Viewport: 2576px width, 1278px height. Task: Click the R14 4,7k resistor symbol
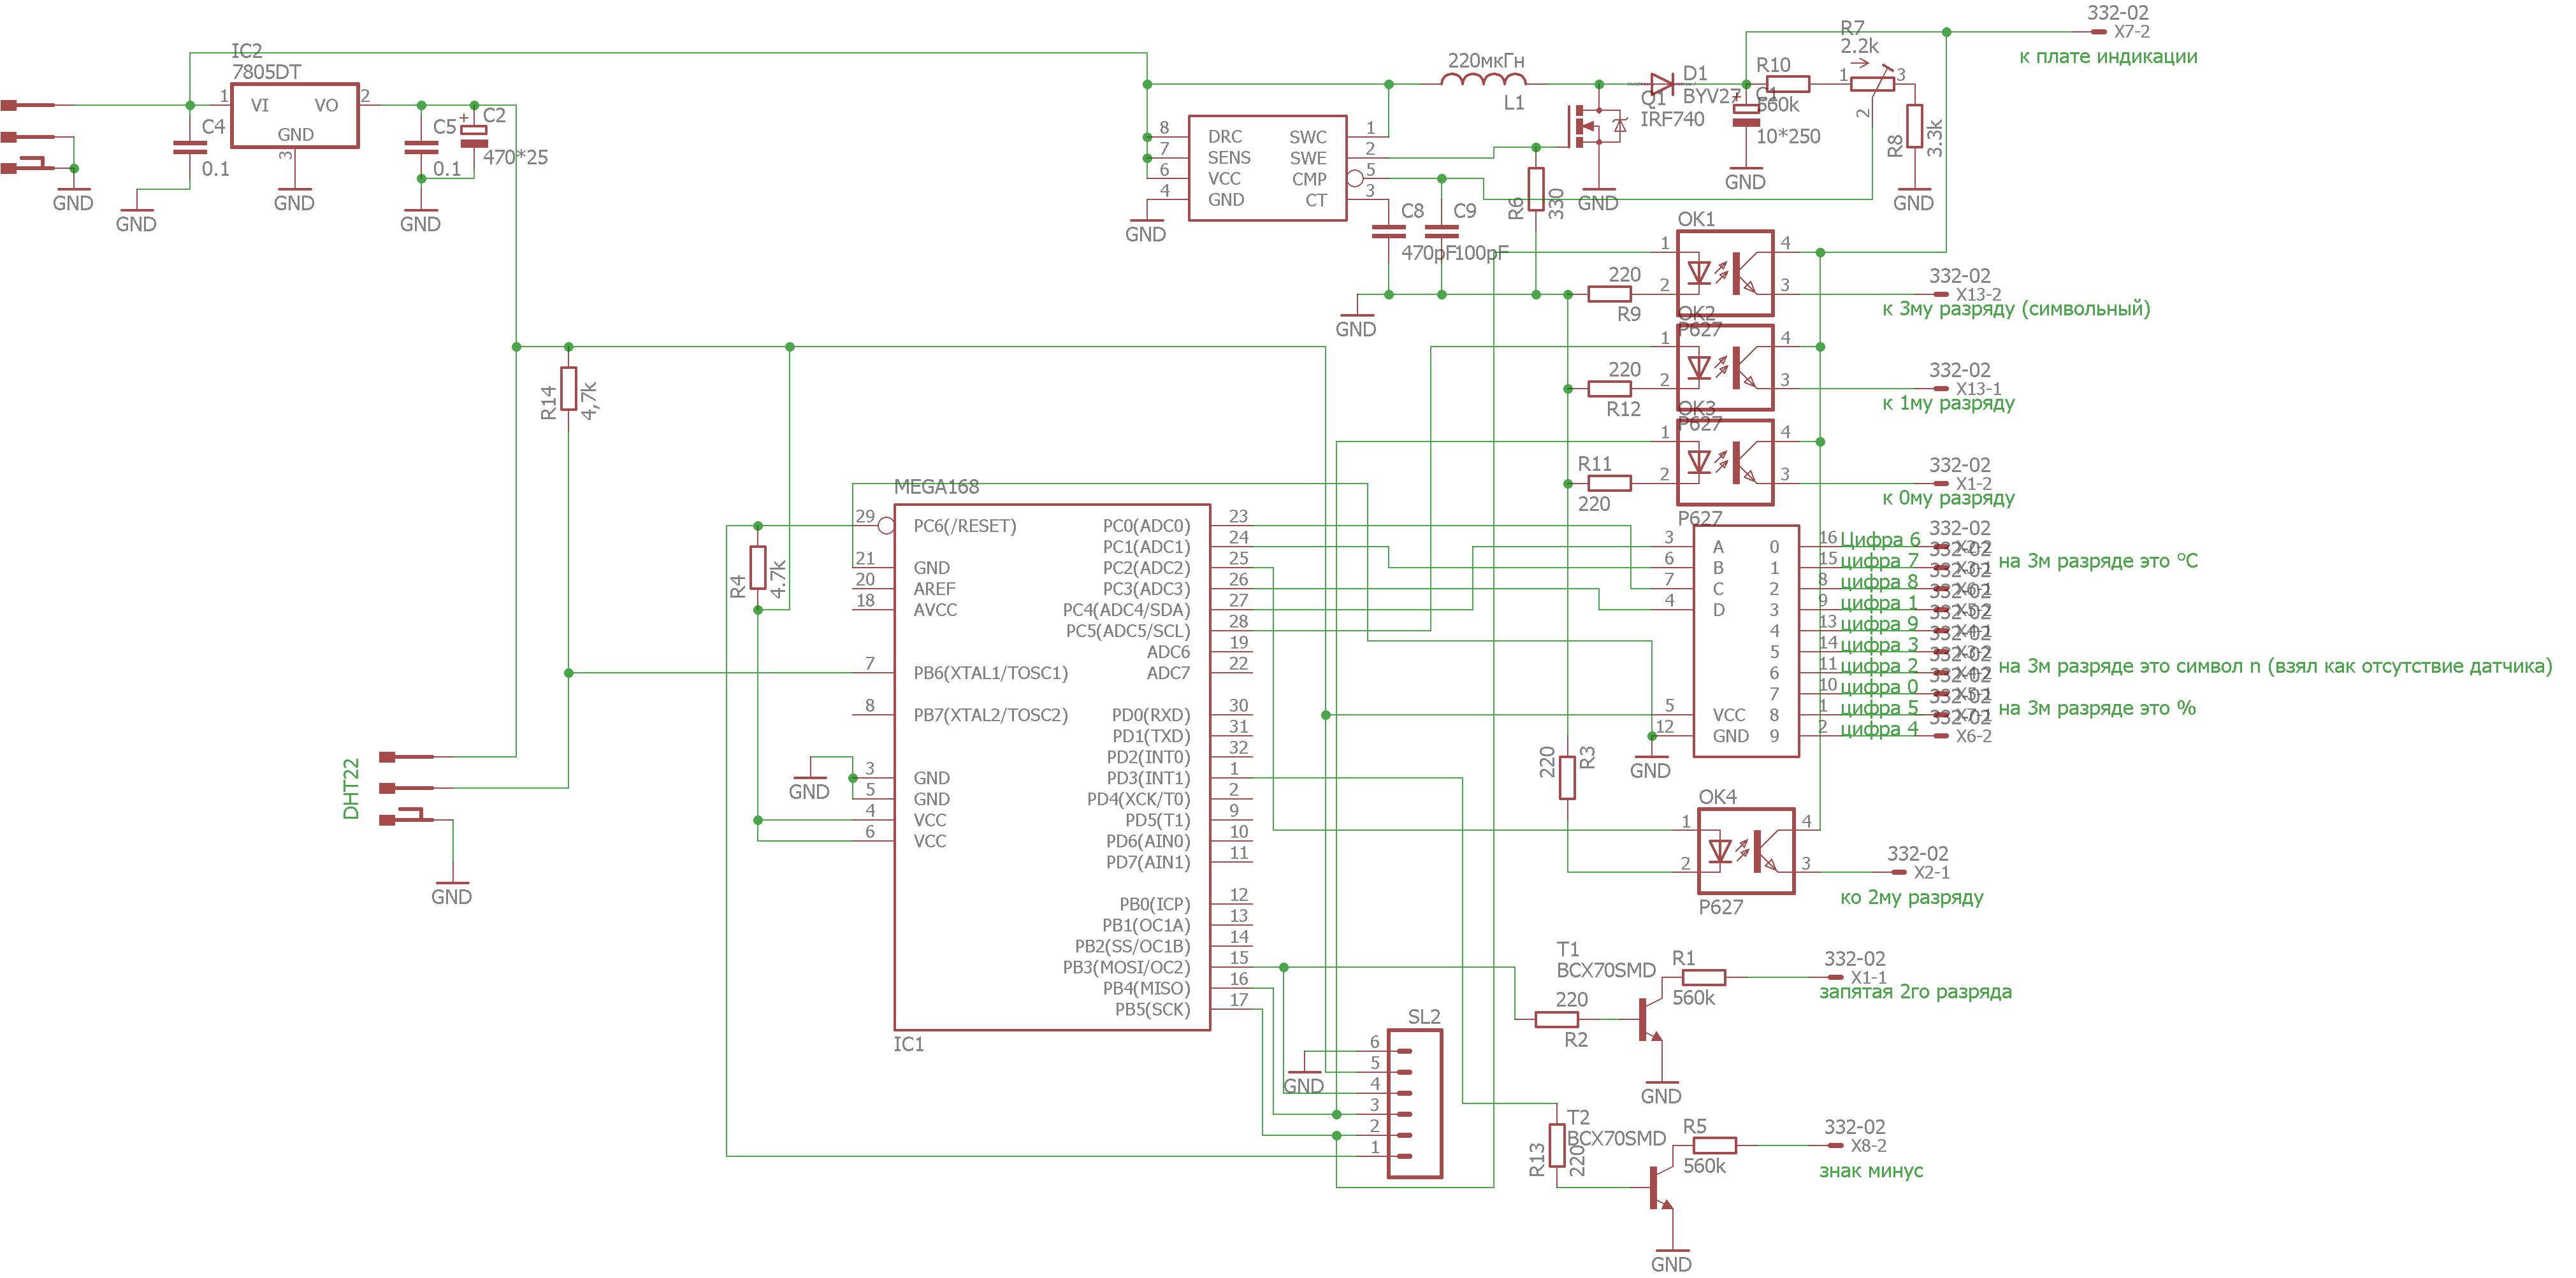pos(568,388)
